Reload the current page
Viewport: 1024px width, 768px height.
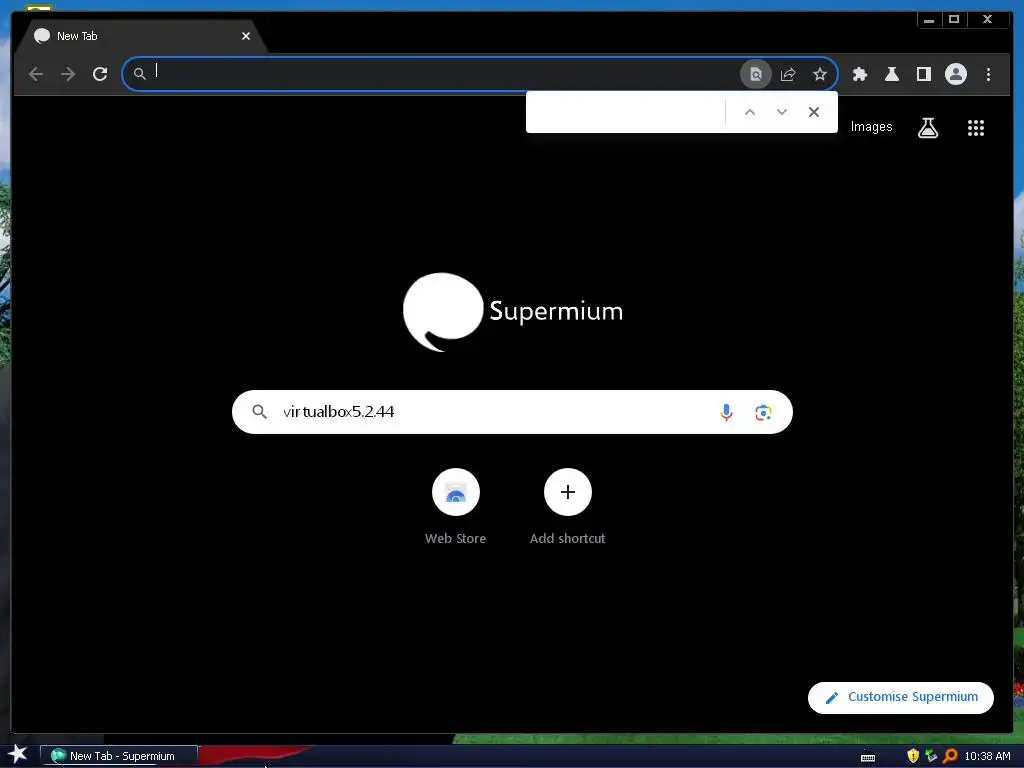point(100,74)
